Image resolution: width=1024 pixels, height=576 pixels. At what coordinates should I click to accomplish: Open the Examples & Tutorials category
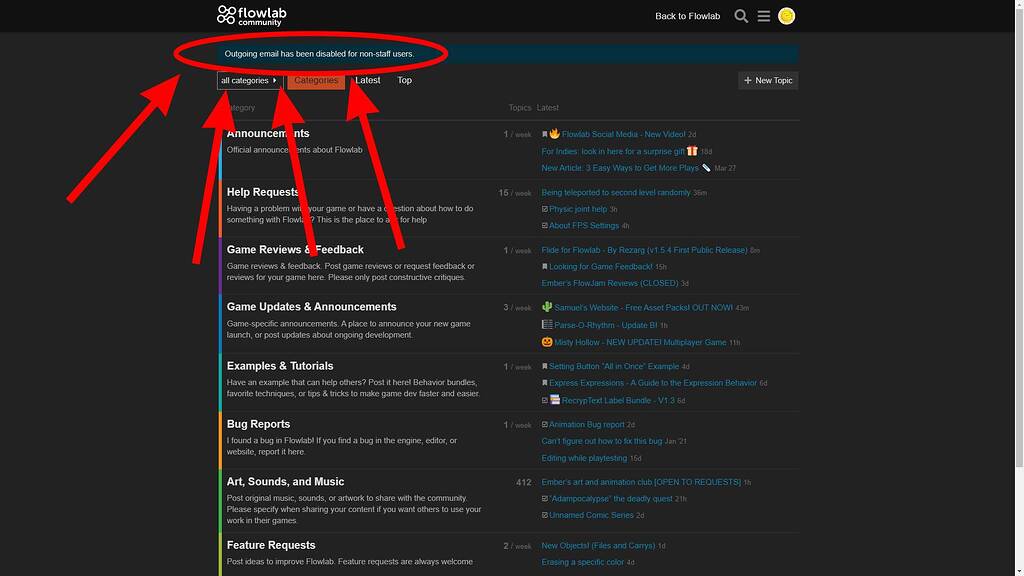pos(280,366)
